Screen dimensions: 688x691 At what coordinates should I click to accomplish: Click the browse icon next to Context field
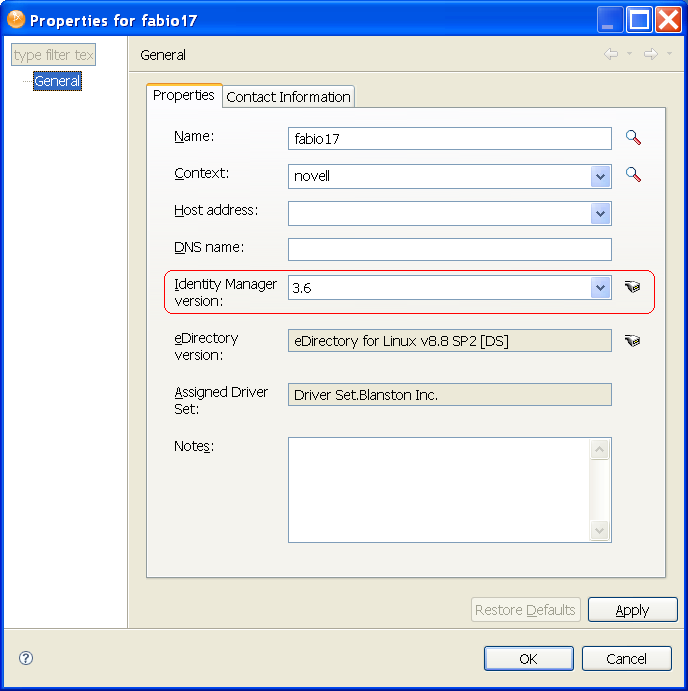[632, 175]
